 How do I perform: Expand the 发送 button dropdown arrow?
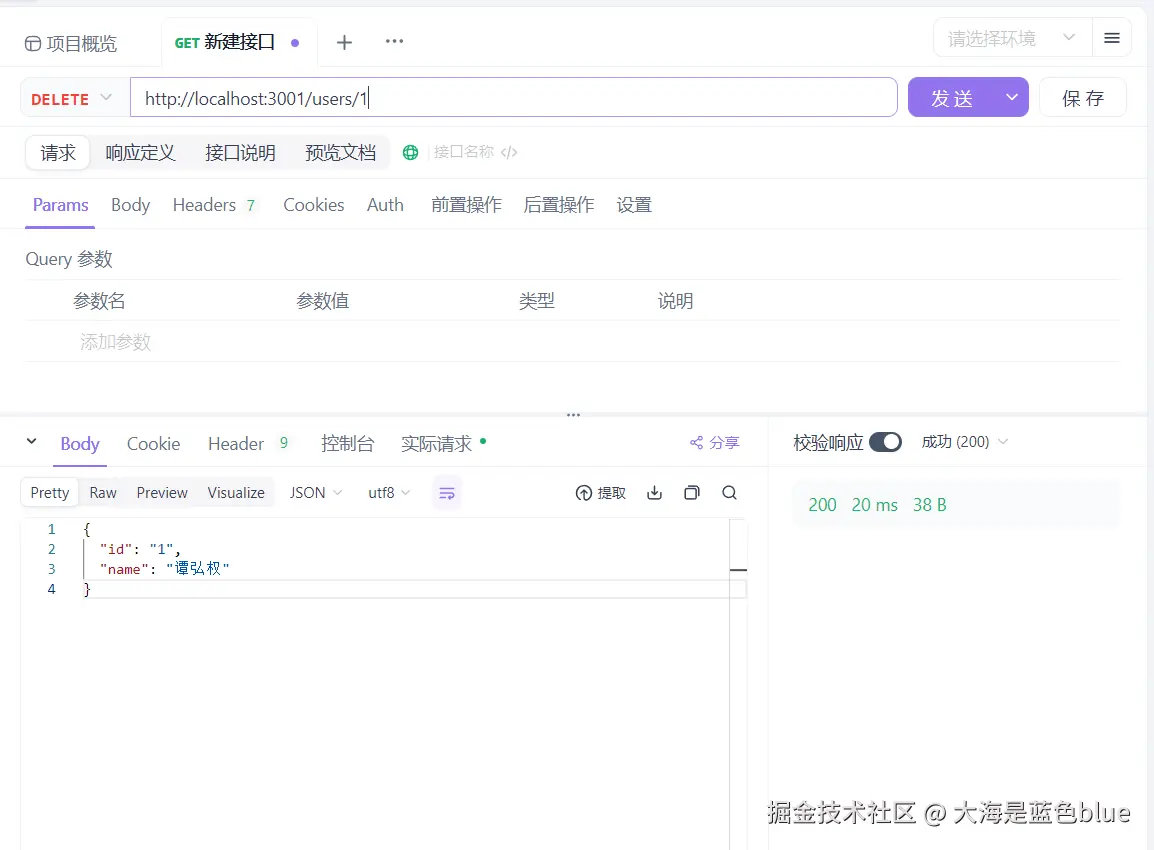(x=1012, y=97)
